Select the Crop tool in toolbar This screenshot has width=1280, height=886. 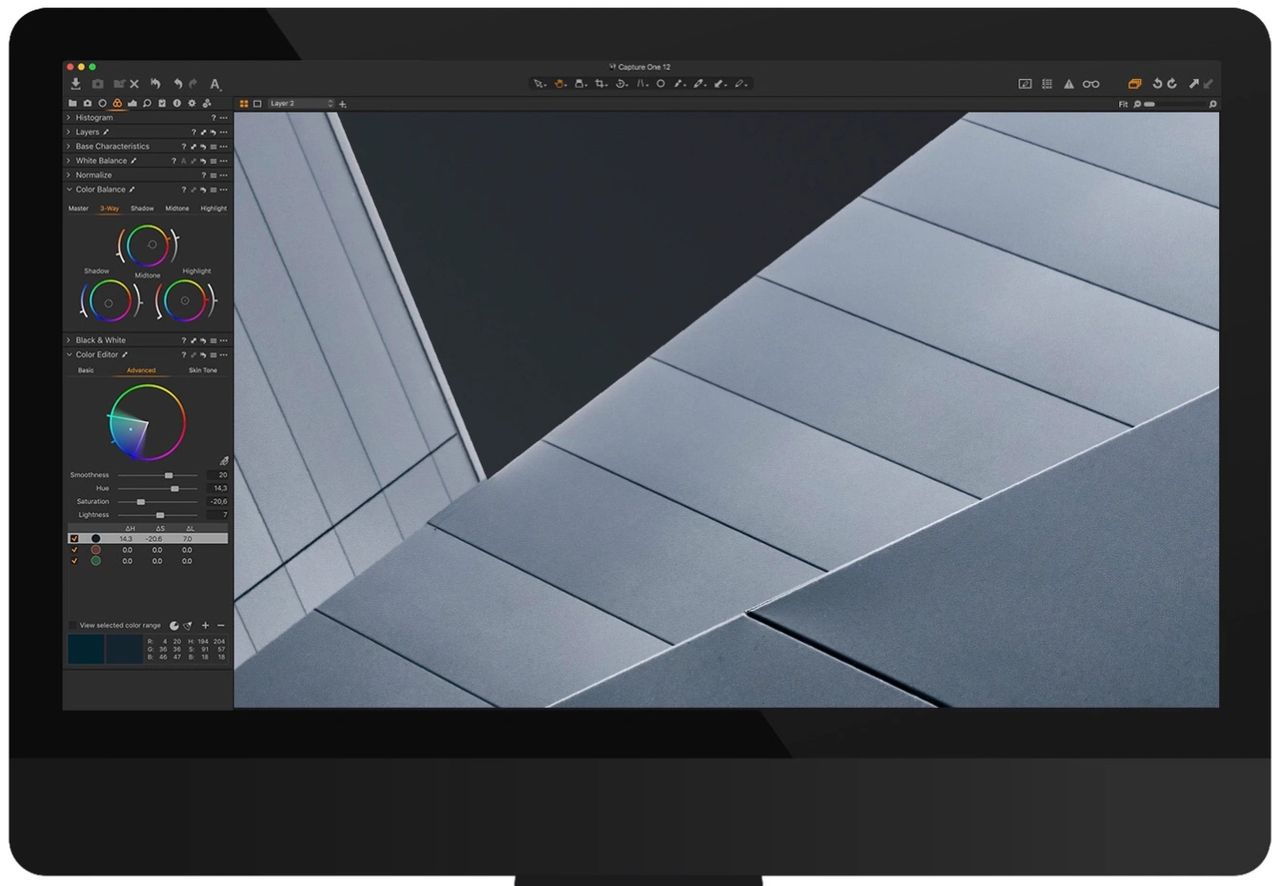pos(600,84)
